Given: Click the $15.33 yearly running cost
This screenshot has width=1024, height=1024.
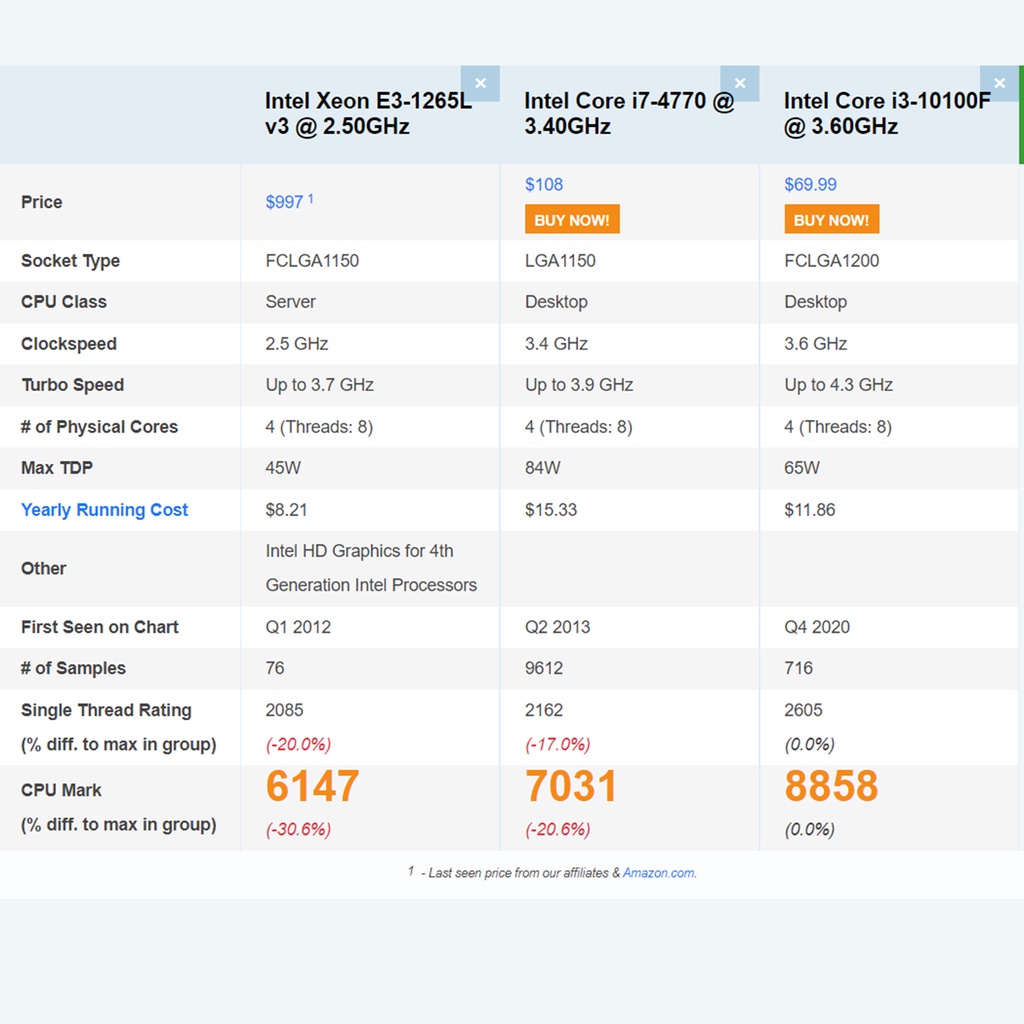Looking at the screenshot, I should click(551, 509).
